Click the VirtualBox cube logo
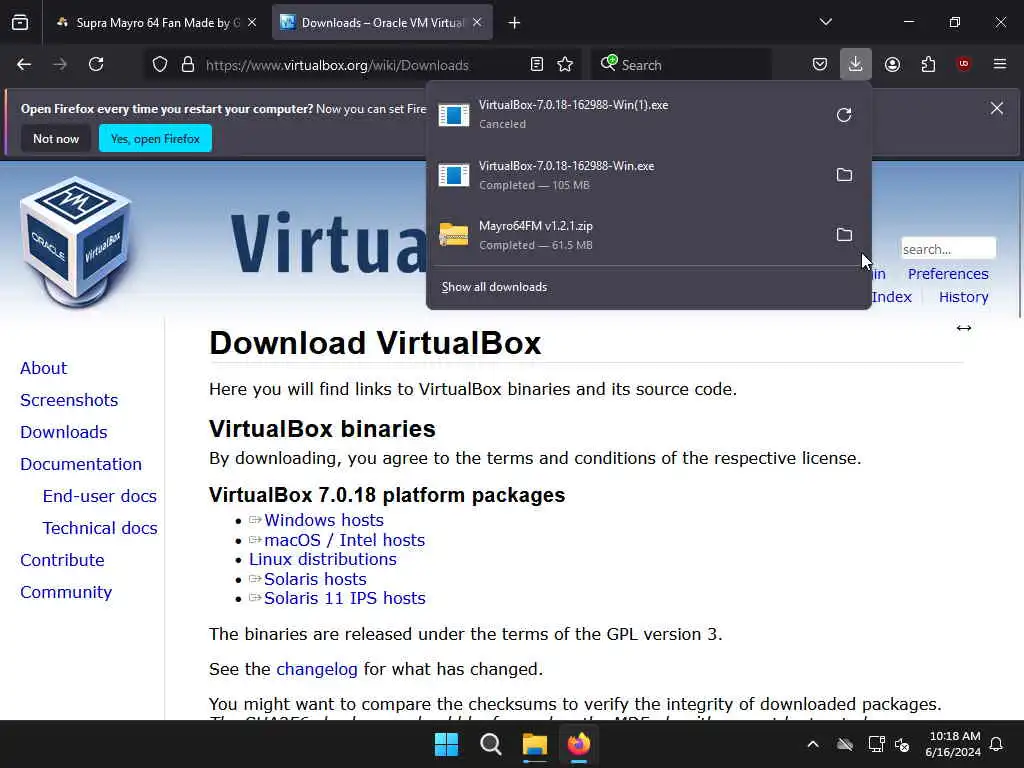Viewport: 1024px width, 768px height. 76,242
